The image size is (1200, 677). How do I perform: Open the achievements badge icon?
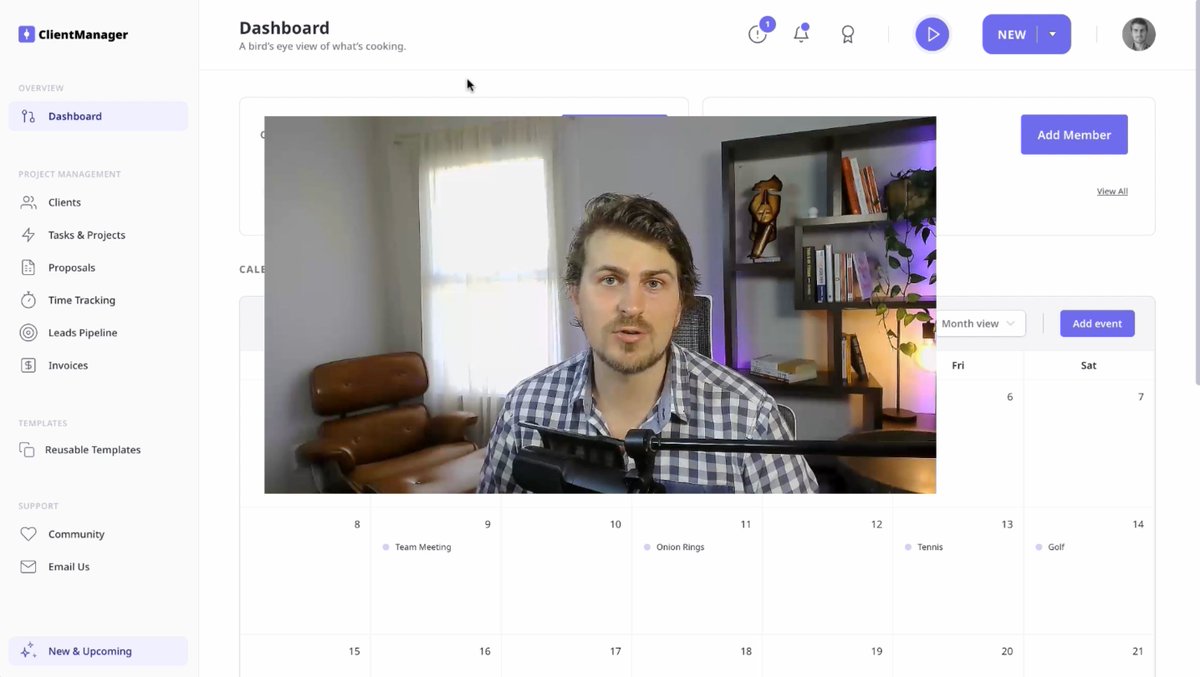(x=847, y=33)
